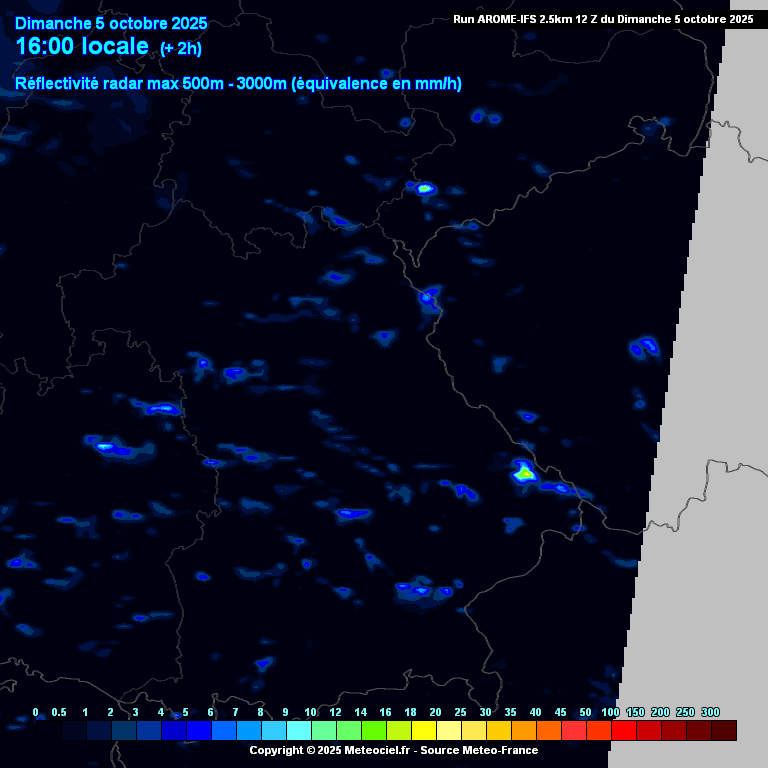
Task: Click the cyan radar cell near map top
Action: click(x=425, y=187)
